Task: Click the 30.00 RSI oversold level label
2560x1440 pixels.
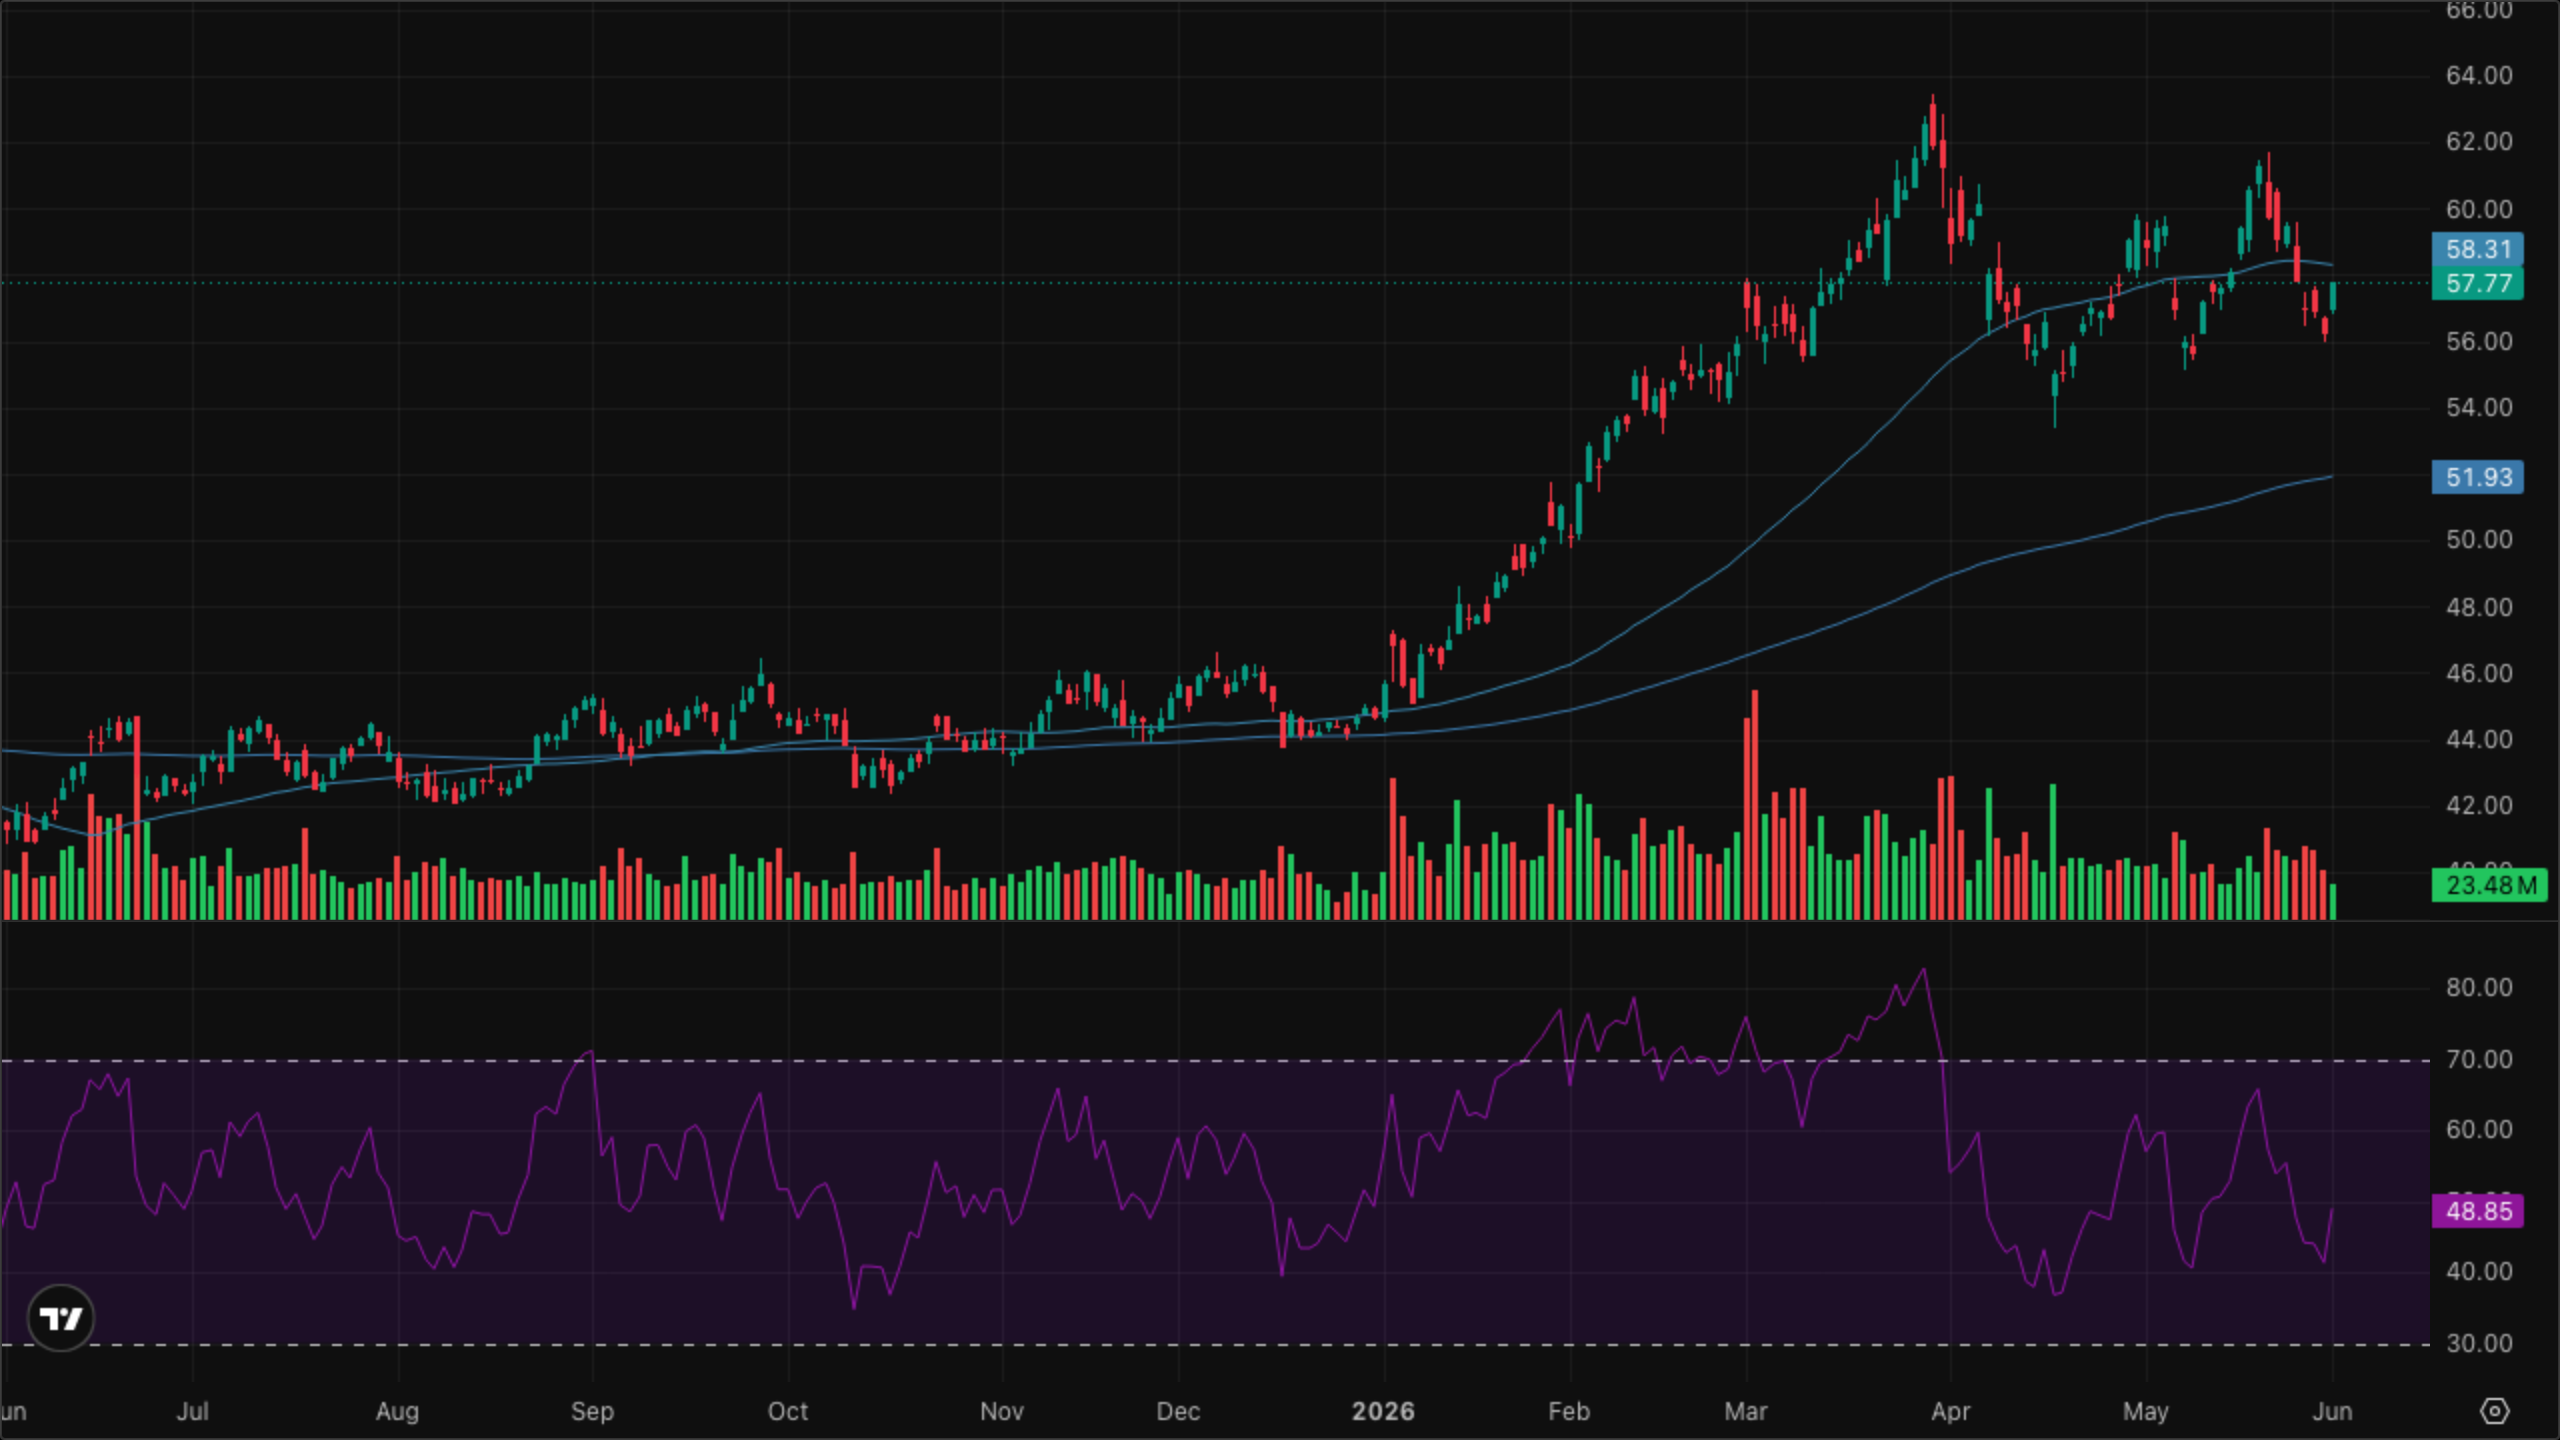Action: 2478,1343
